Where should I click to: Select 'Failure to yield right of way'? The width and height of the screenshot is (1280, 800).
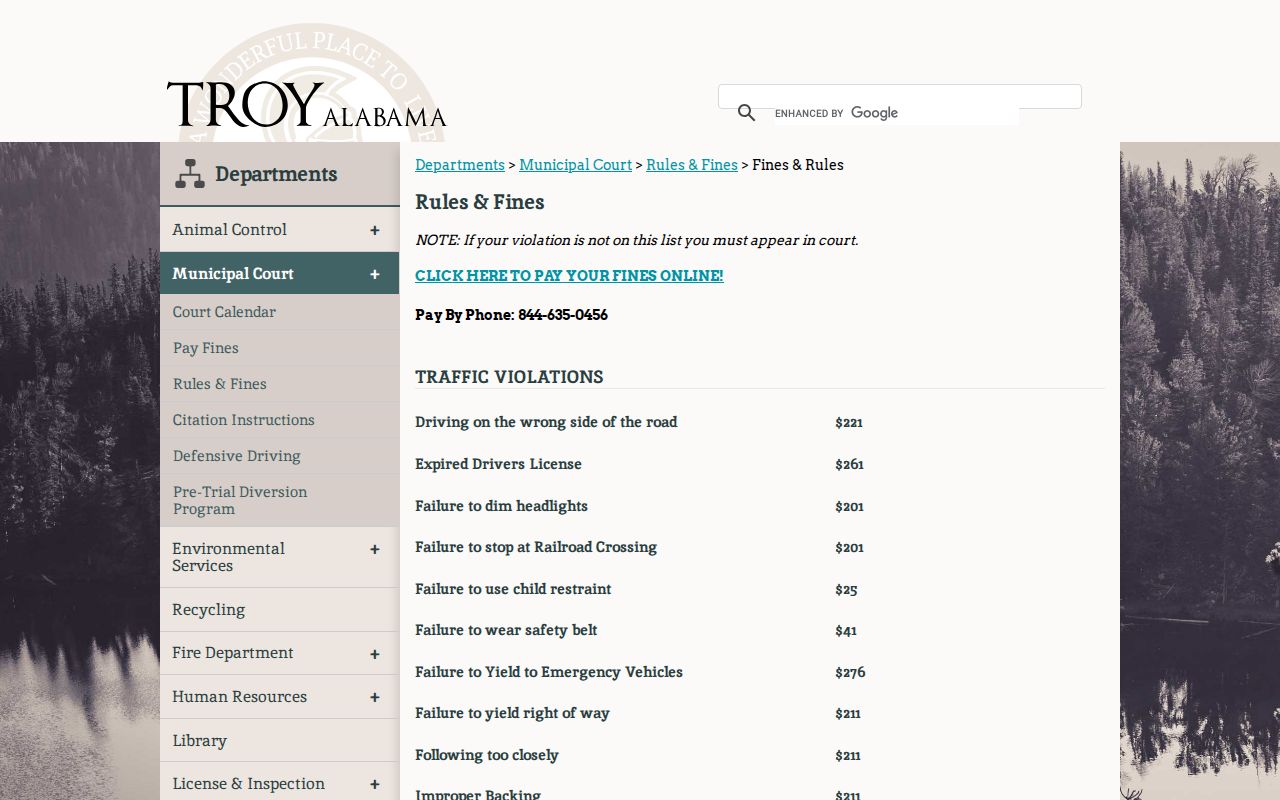(512, 713)
